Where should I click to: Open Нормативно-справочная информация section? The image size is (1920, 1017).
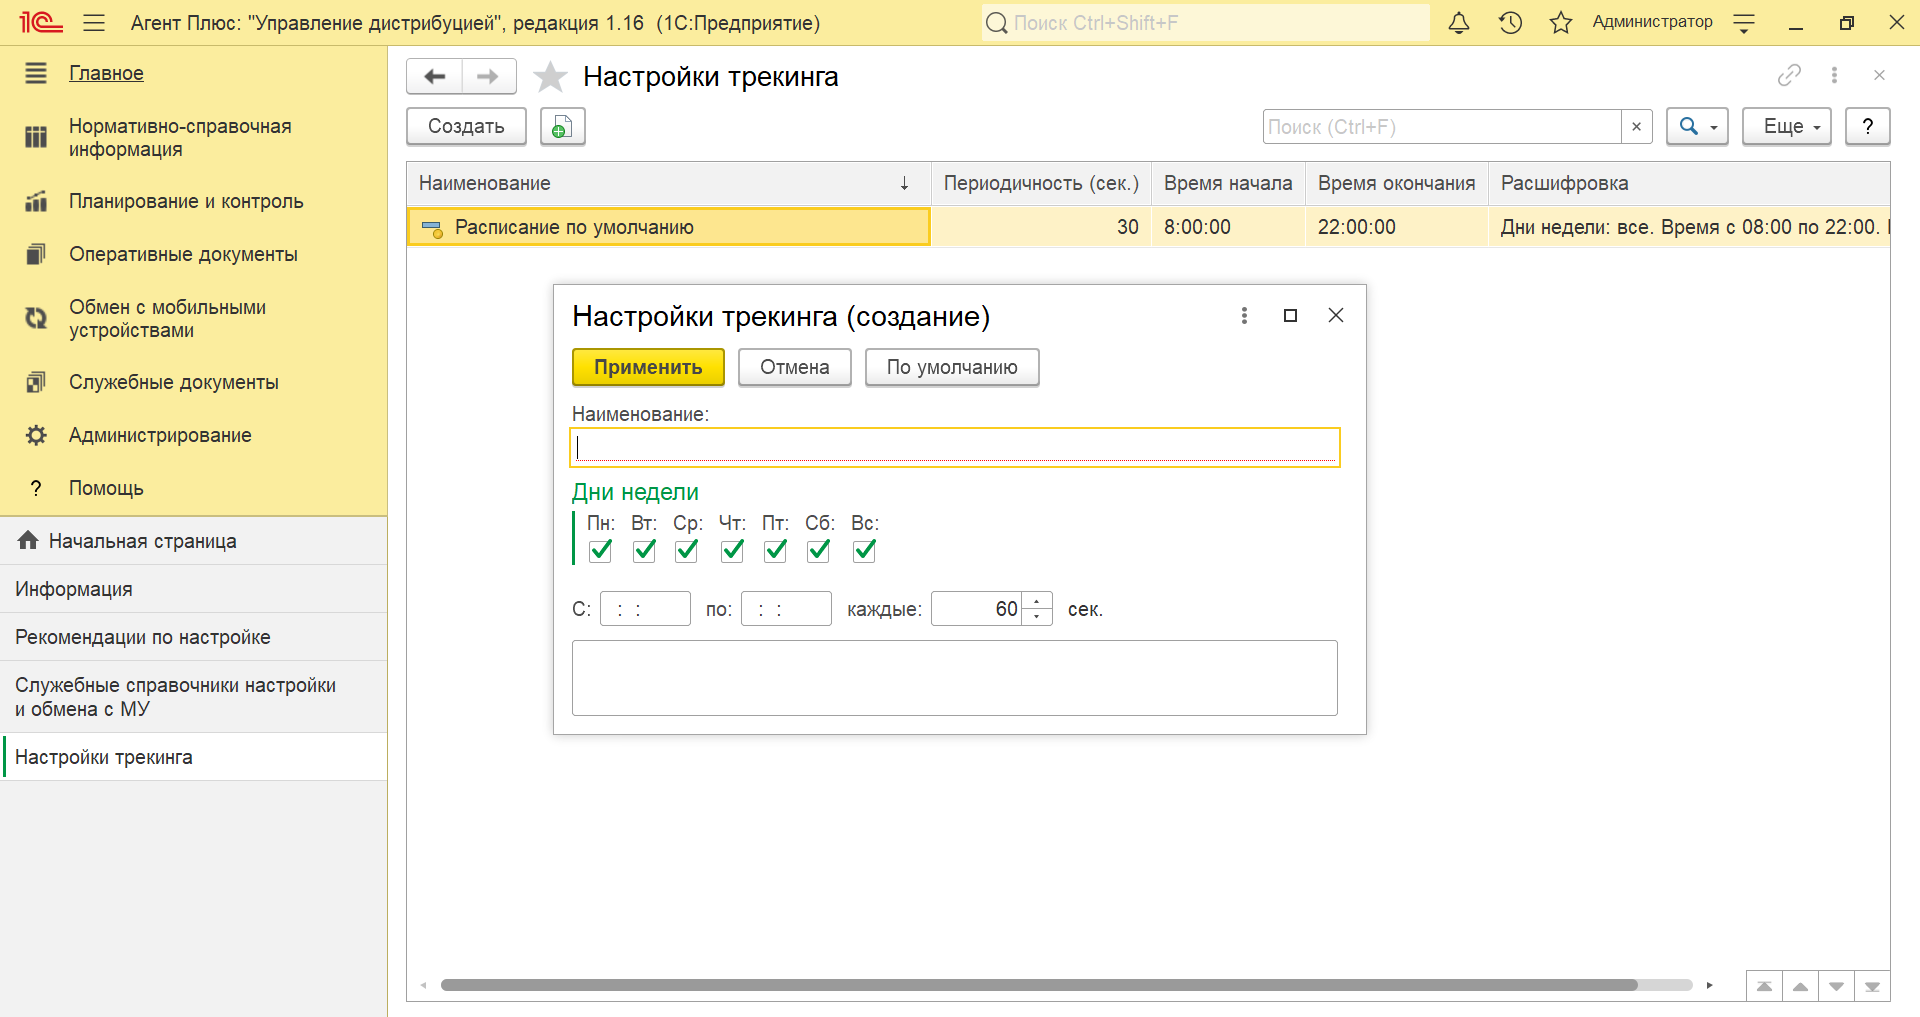point(180,138)
